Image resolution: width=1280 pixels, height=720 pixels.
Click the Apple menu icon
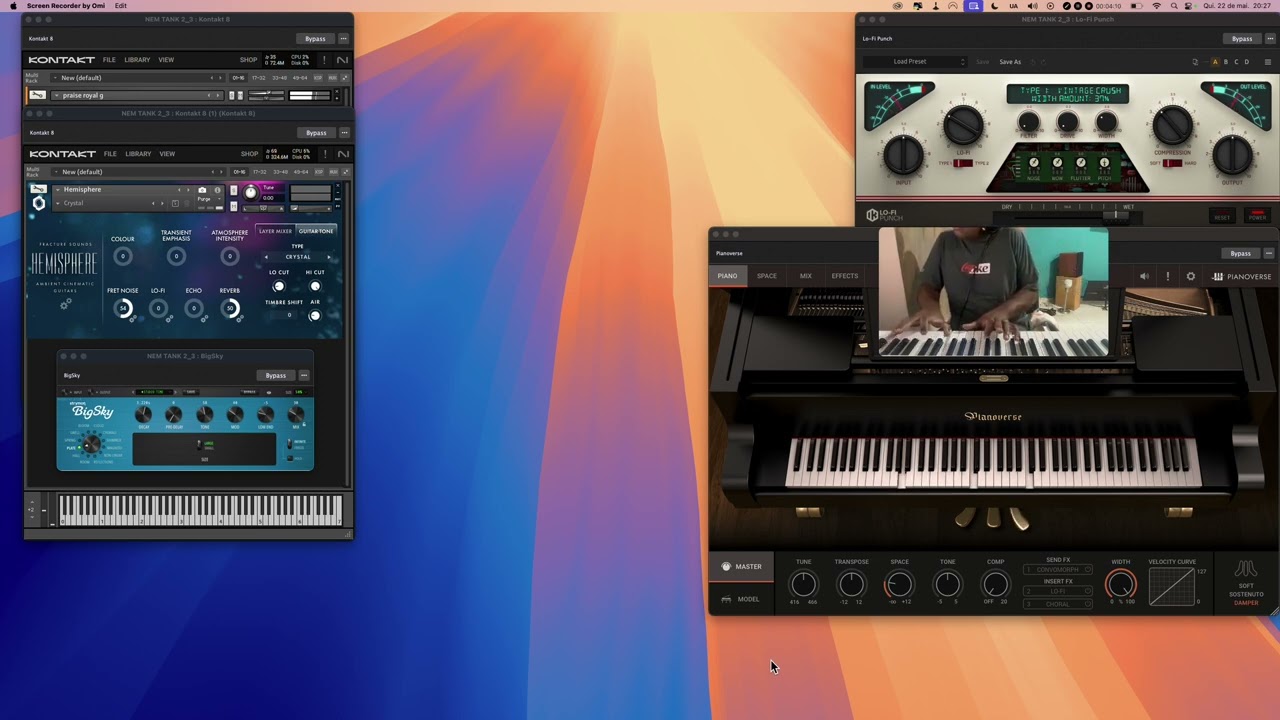coord(13,6)
